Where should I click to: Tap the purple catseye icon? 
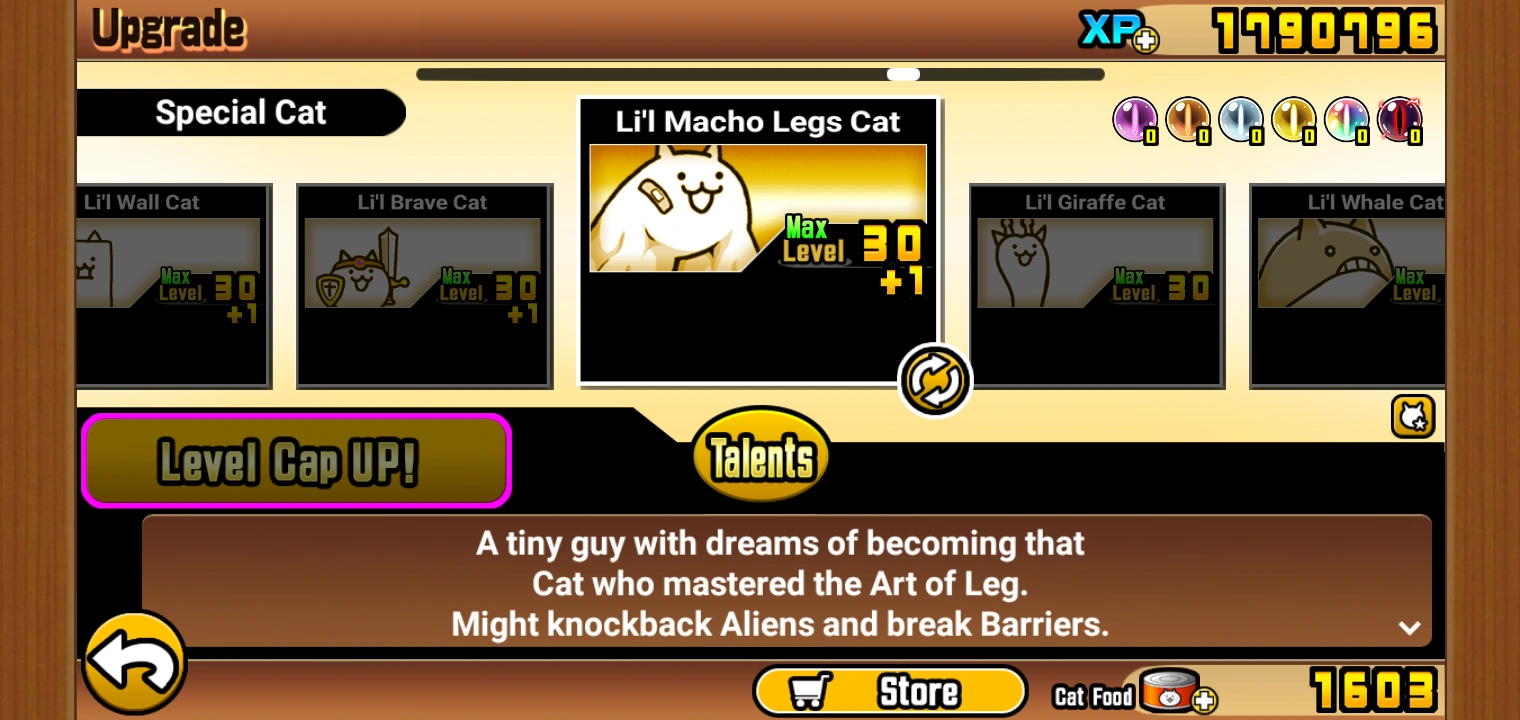(1136, 121)
